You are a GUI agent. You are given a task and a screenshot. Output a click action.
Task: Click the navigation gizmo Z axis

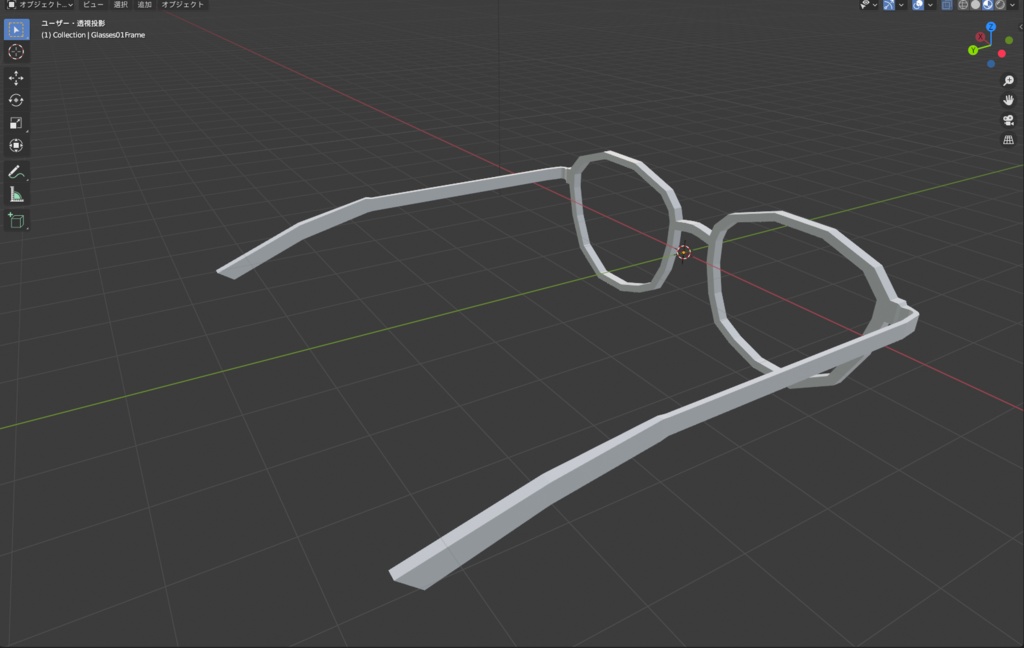coord(990,27)
